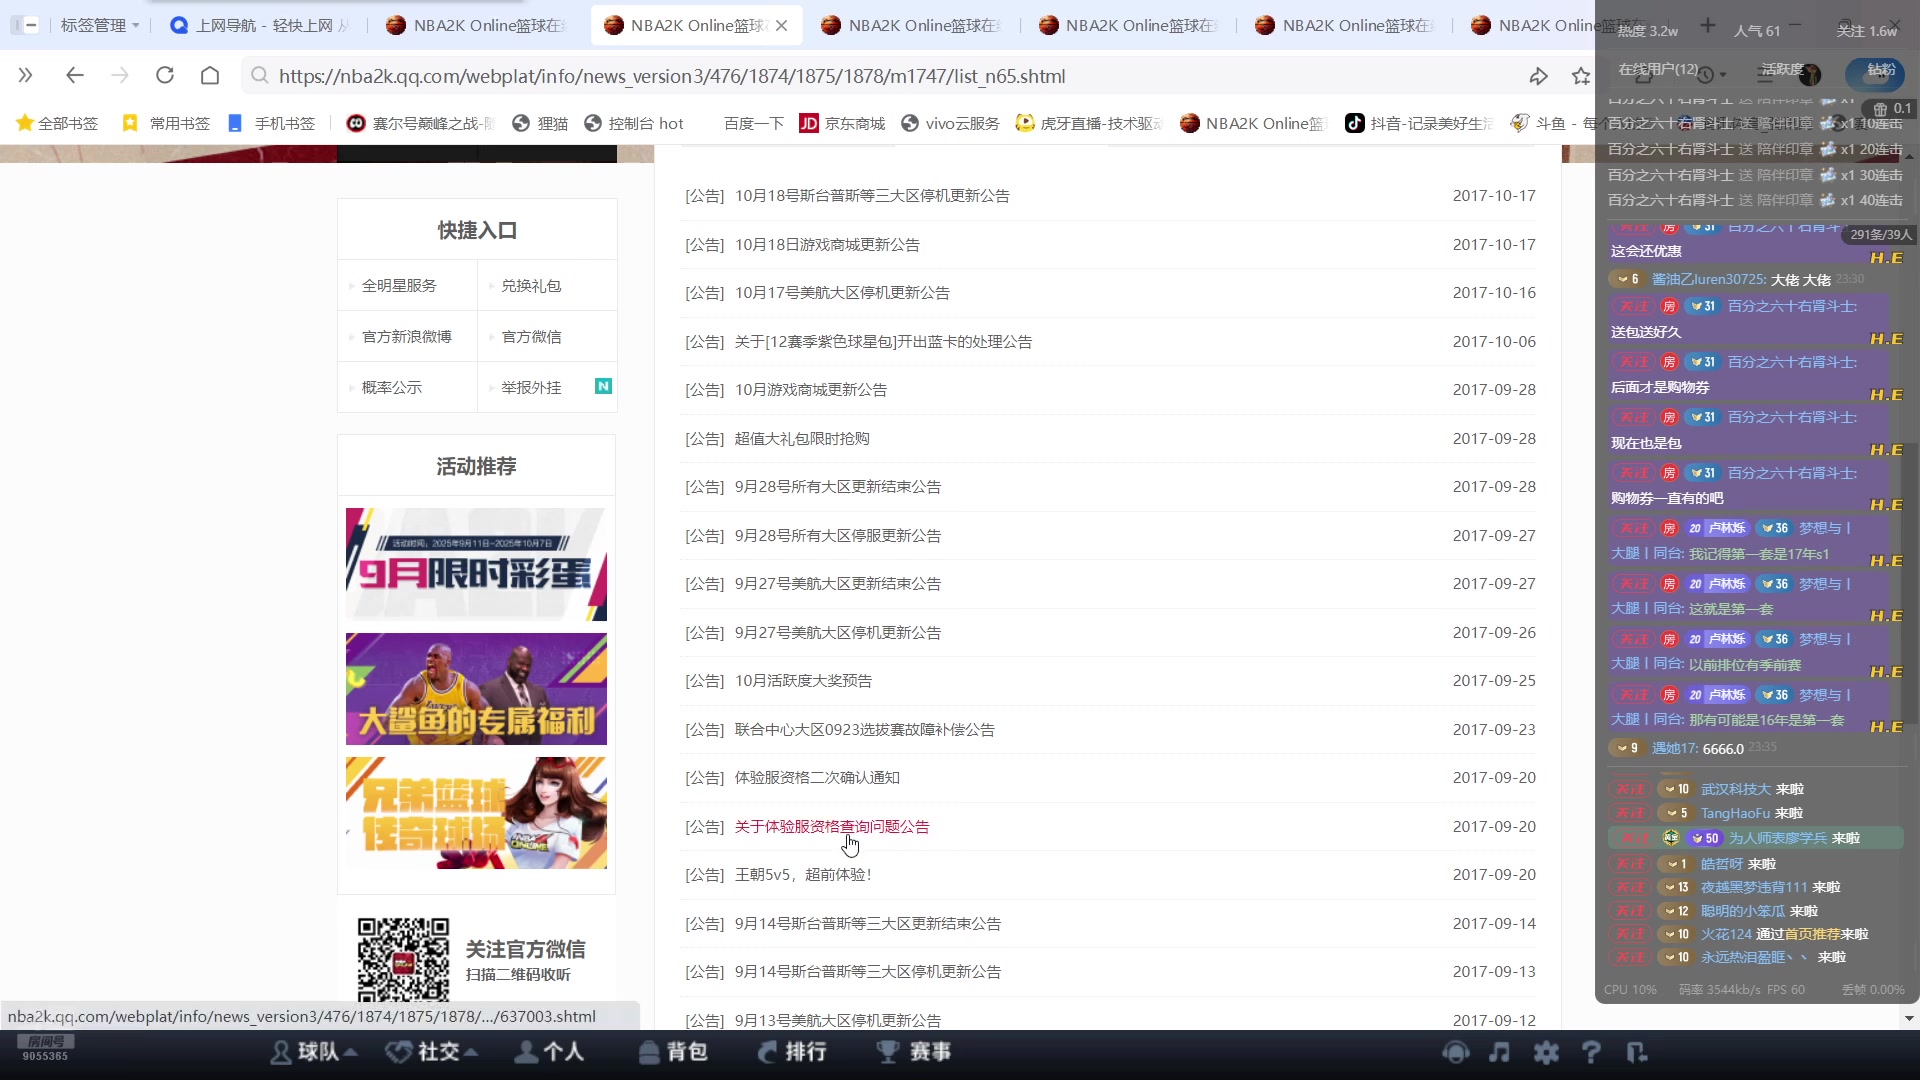Open the 背包 backpack panel

pyautogui.click(x=673, y=1052)
